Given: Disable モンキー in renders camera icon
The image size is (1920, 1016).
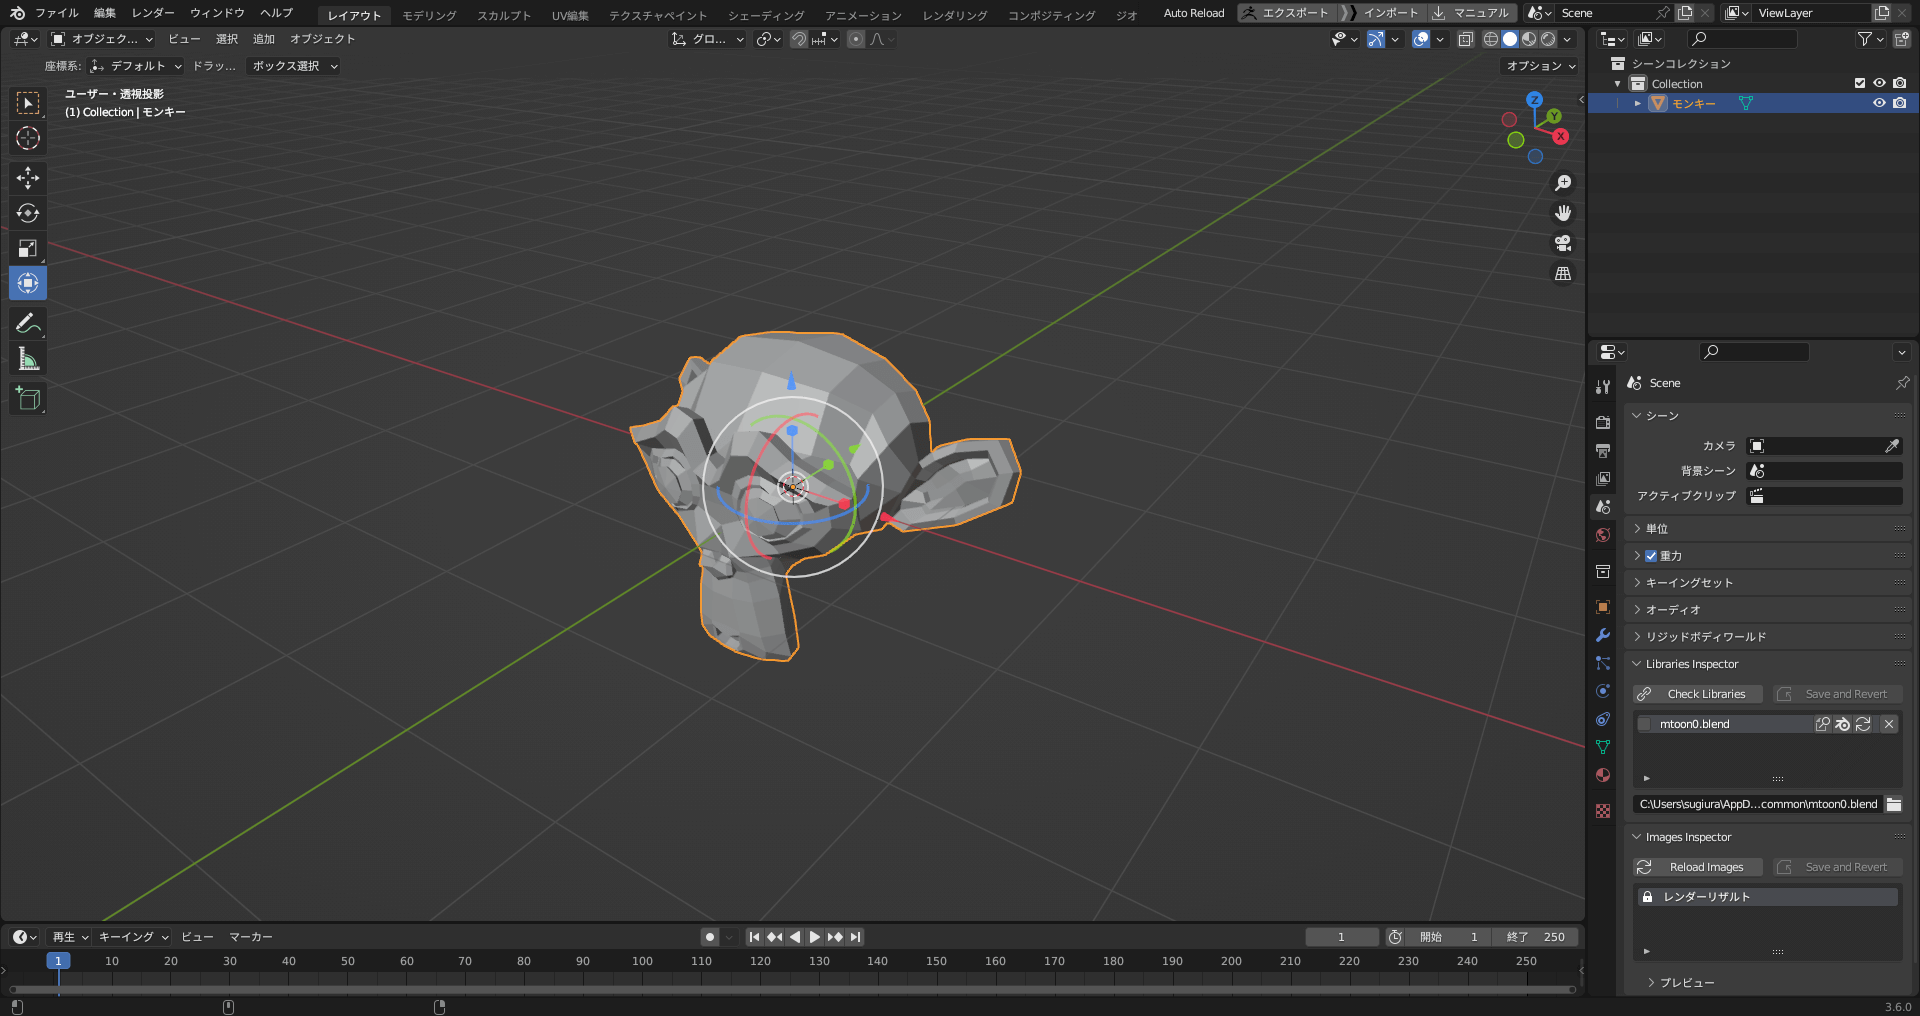Looking at the screenshot, I should [x=1899, y=103].
